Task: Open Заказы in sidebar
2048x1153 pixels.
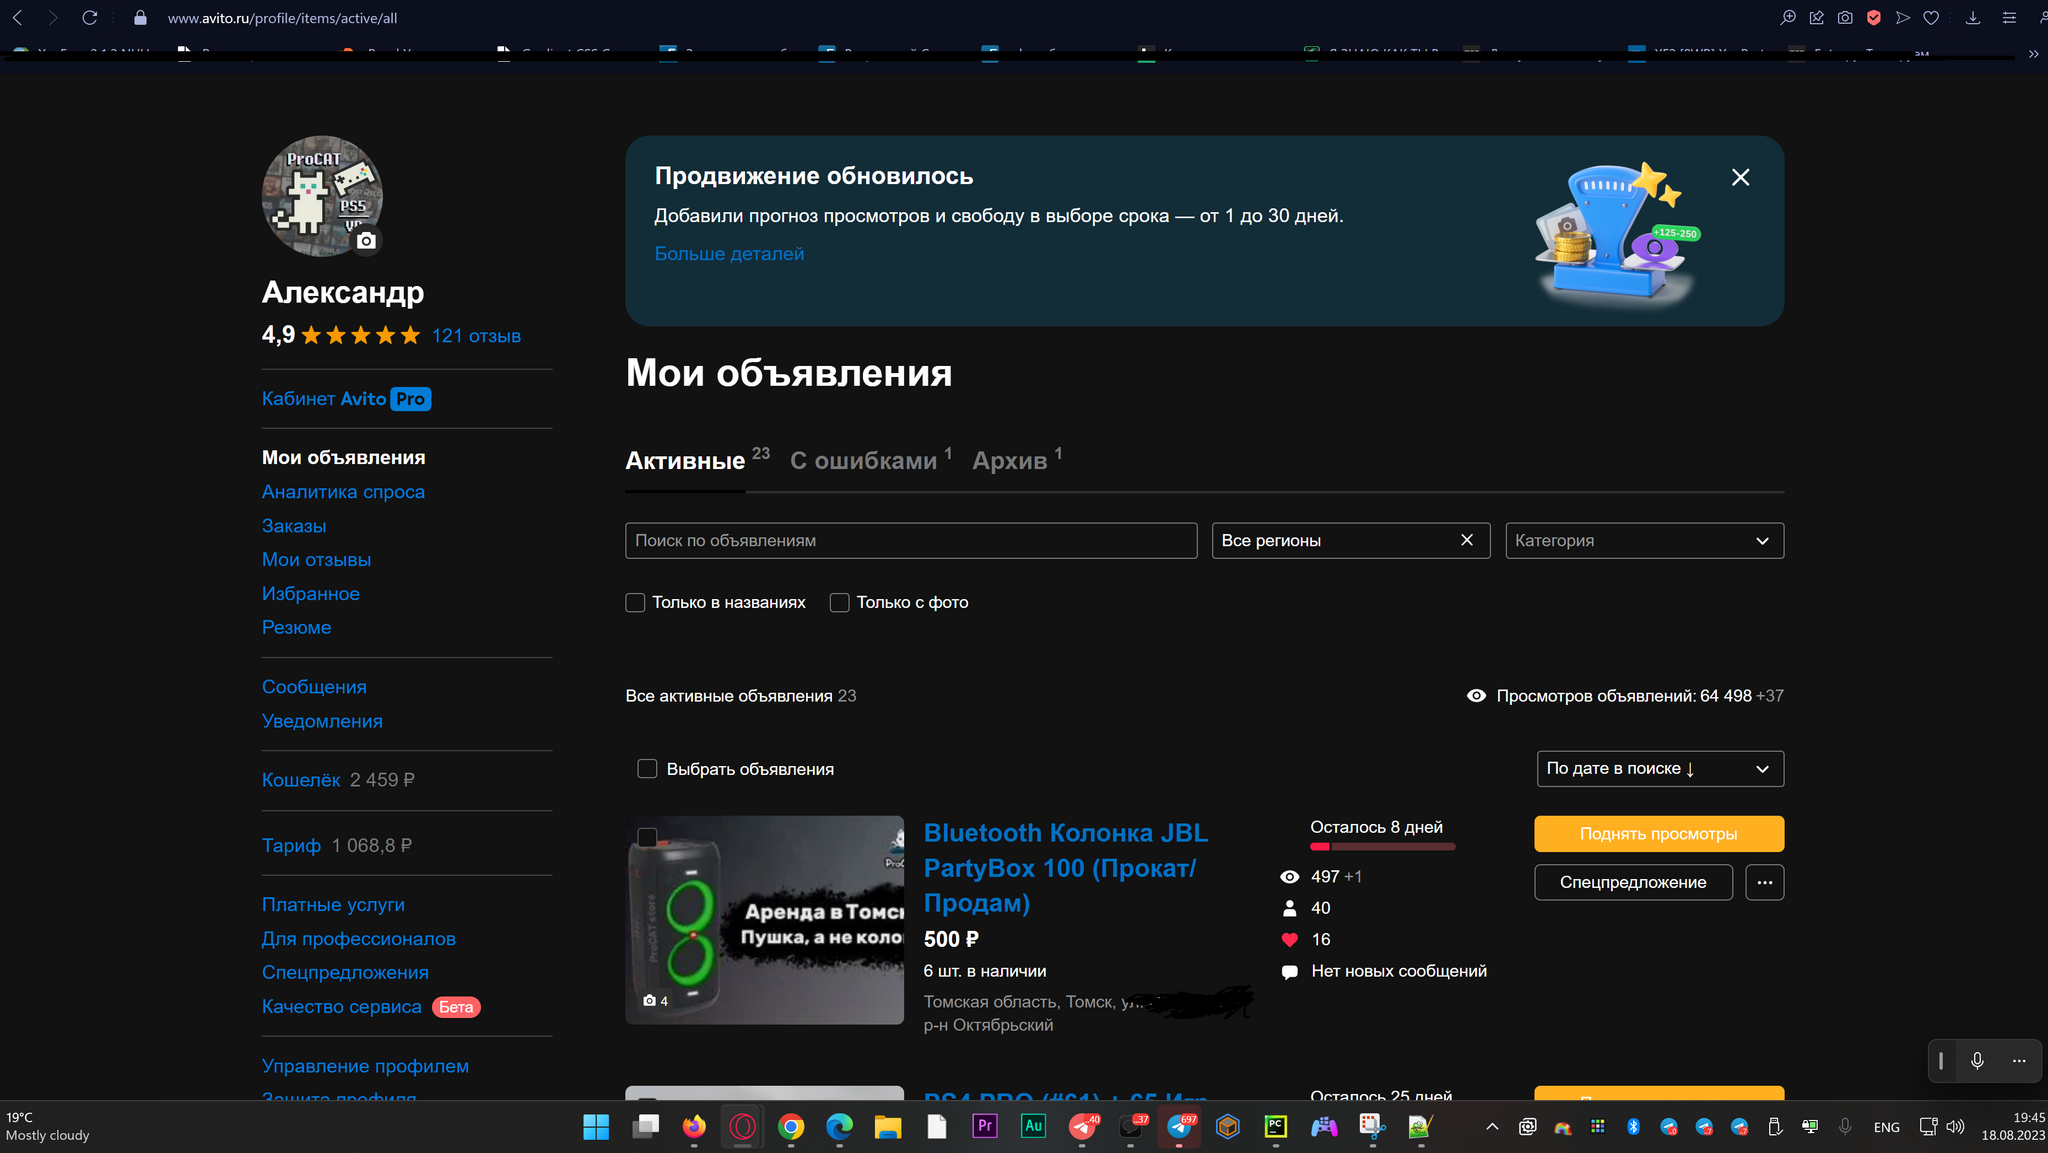Action: click(x=294, y=526)
